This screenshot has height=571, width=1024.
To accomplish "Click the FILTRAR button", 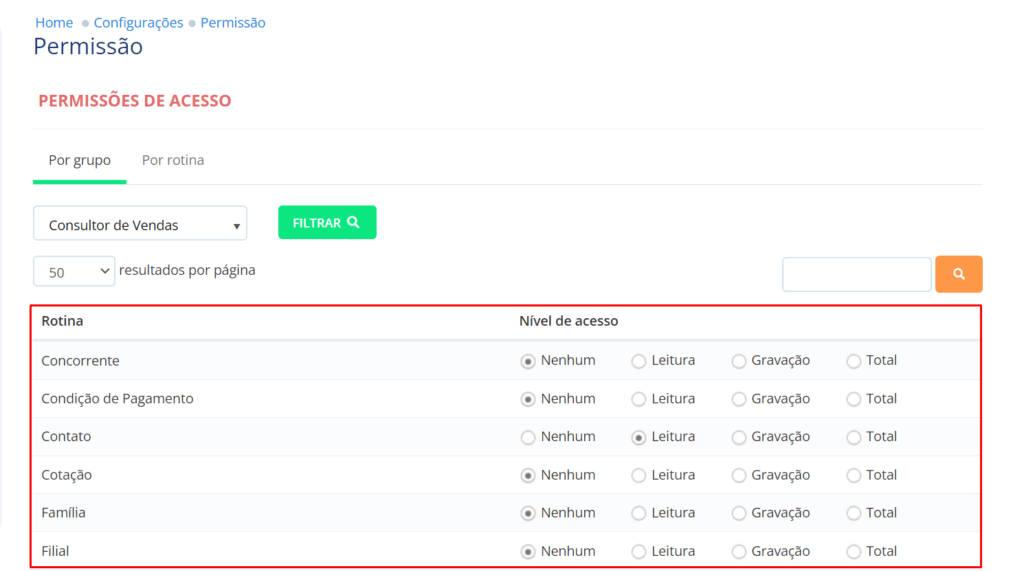I will point(327,222).
